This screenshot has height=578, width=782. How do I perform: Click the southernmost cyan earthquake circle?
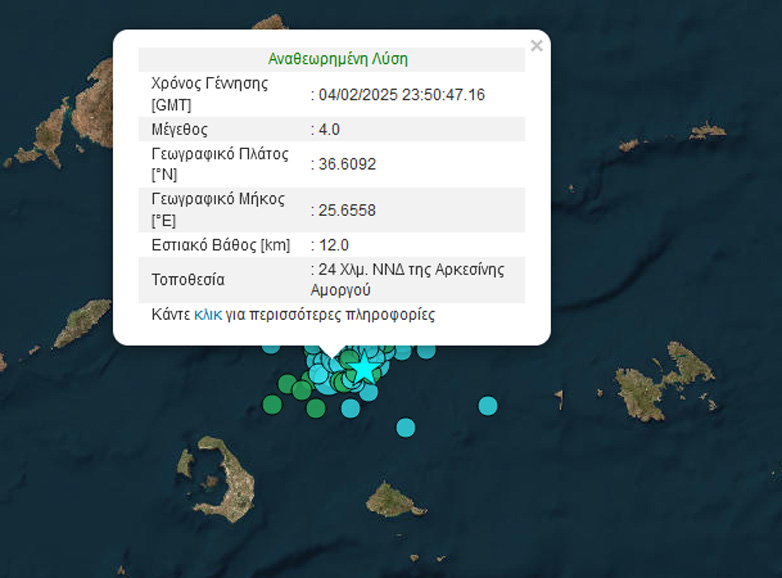click(x=405, y=428)
